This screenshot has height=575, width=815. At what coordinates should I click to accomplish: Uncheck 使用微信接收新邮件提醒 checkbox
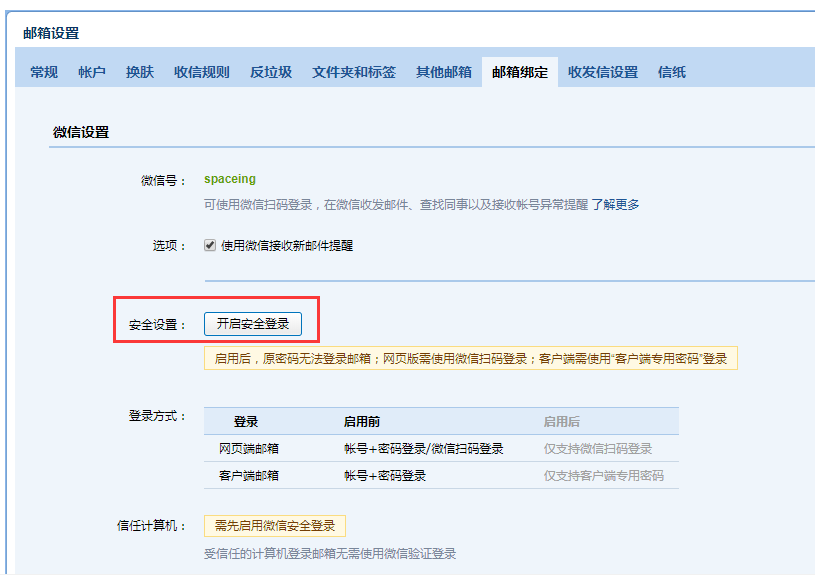click(210, 245)
